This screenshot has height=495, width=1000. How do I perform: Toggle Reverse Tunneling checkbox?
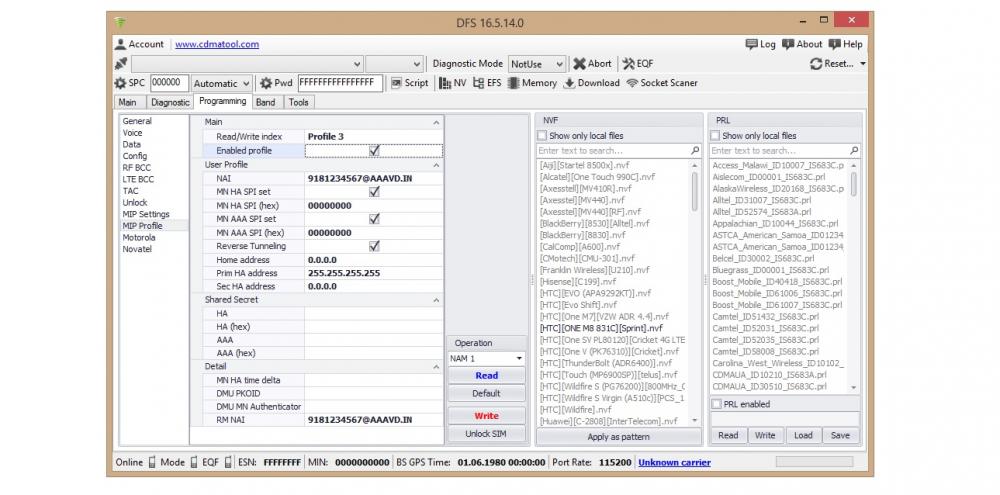point(374,246)
